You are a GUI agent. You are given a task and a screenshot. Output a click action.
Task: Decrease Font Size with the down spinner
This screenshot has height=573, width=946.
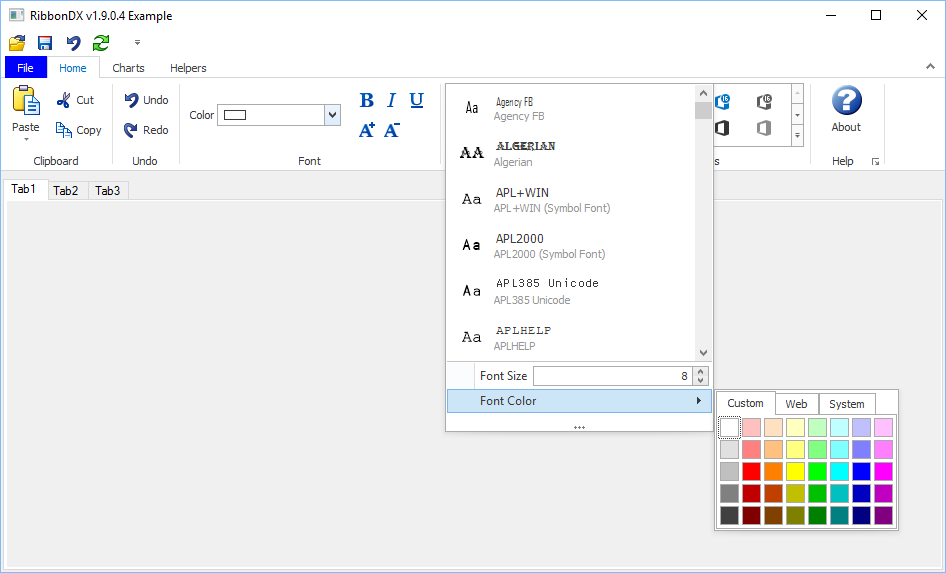pos(700,380)
